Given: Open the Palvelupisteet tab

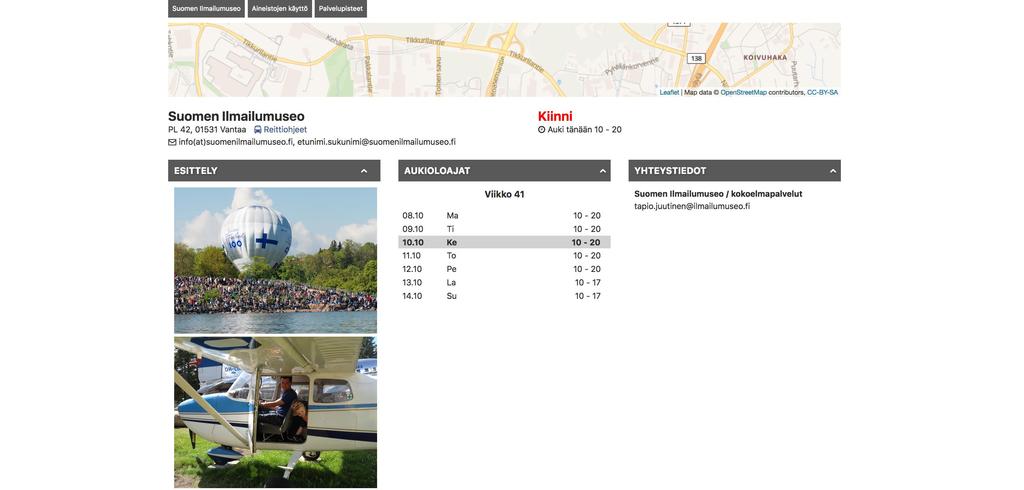Looking at the screenshot, I should [x=340, y=8].
